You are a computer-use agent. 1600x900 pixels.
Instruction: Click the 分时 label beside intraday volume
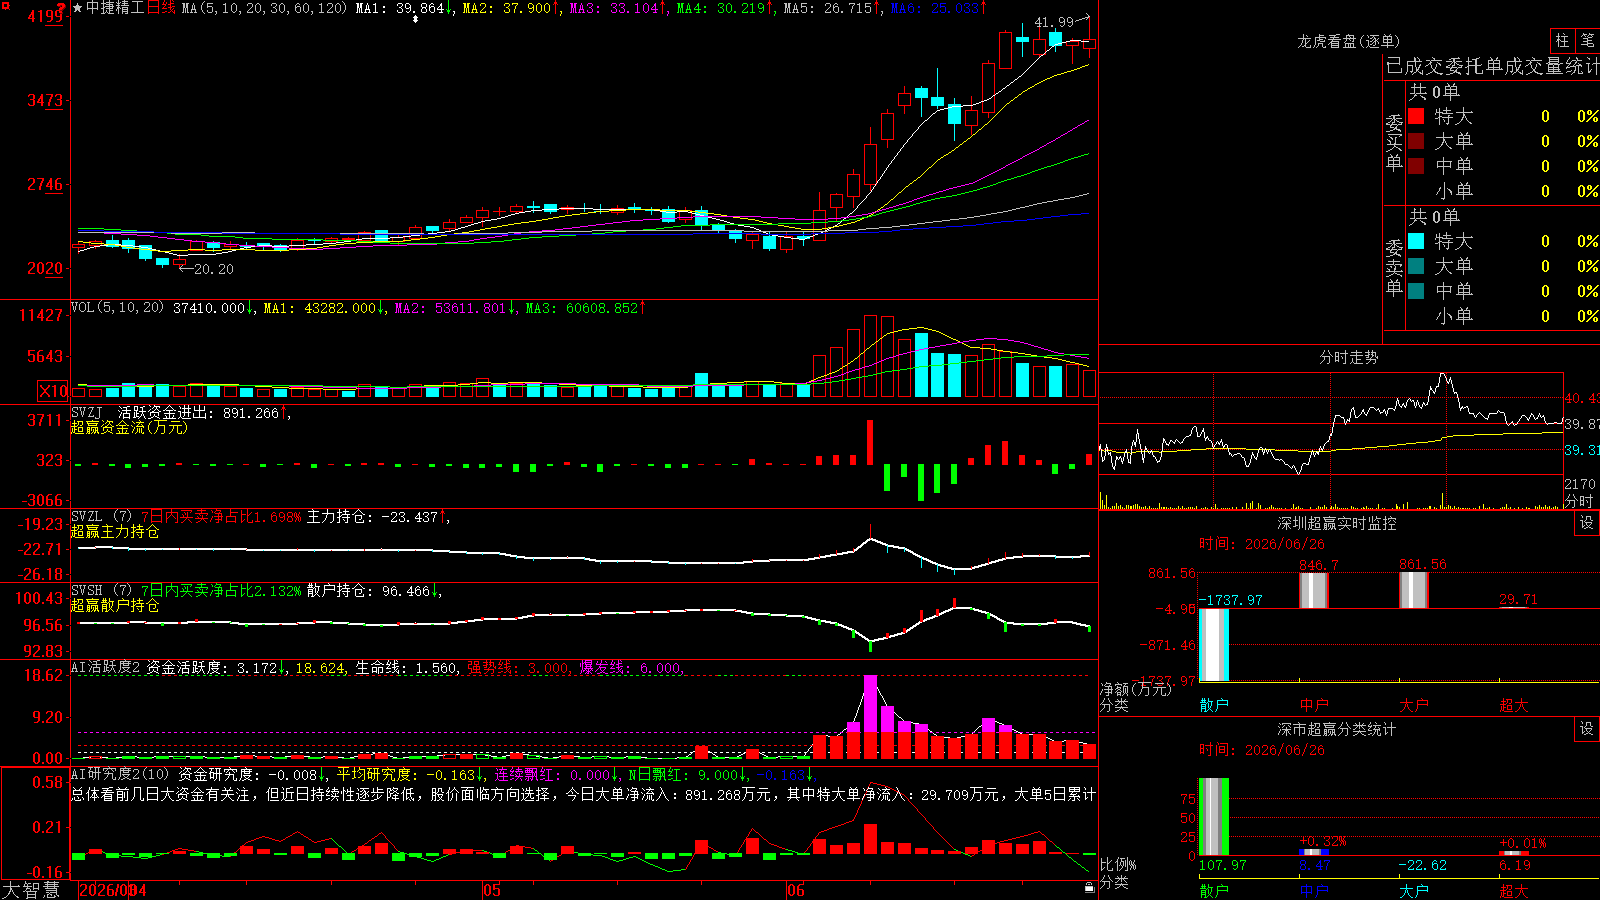1579,500
